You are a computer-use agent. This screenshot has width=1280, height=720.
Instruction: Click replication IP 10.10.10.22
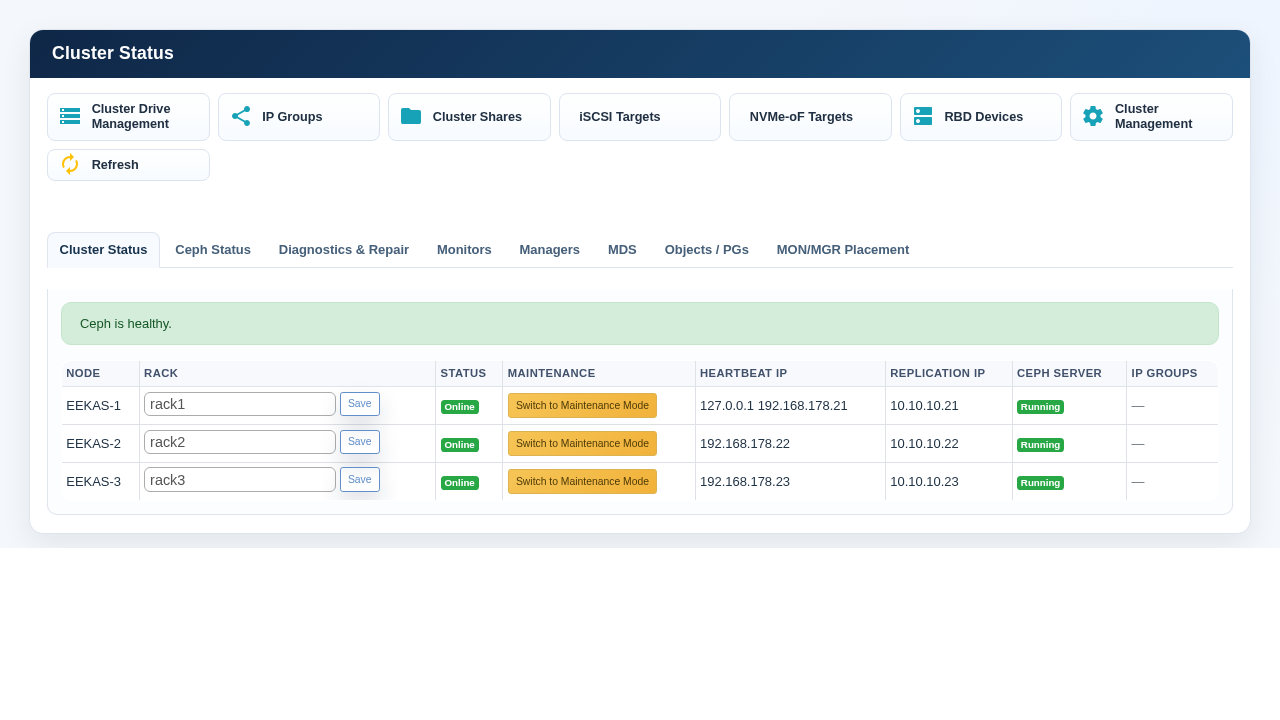pos(924,444)
